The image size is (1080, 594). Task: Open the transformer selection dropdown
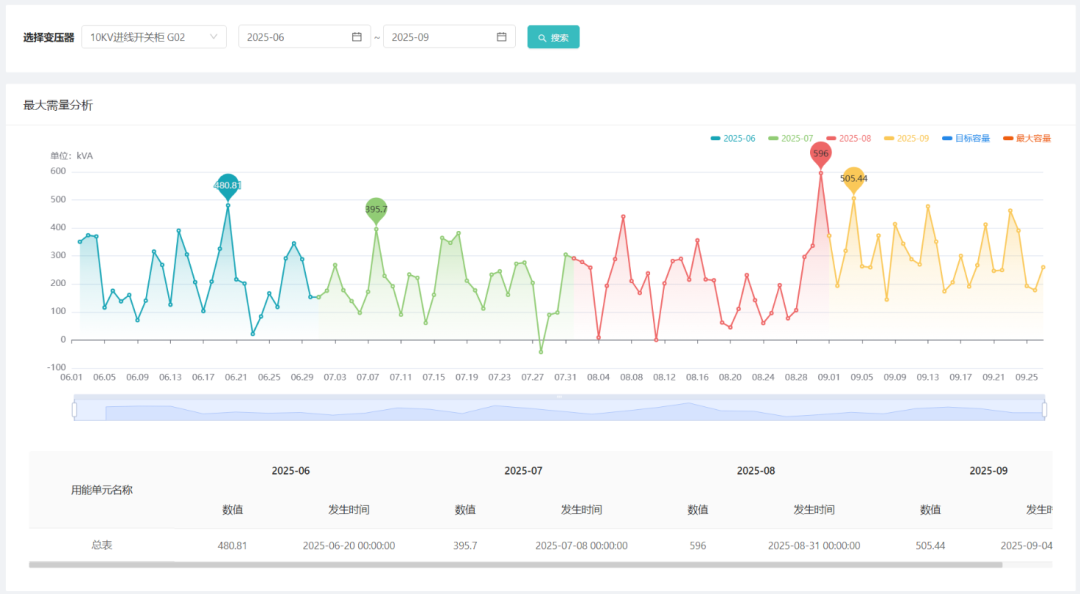tap(154, 37)
